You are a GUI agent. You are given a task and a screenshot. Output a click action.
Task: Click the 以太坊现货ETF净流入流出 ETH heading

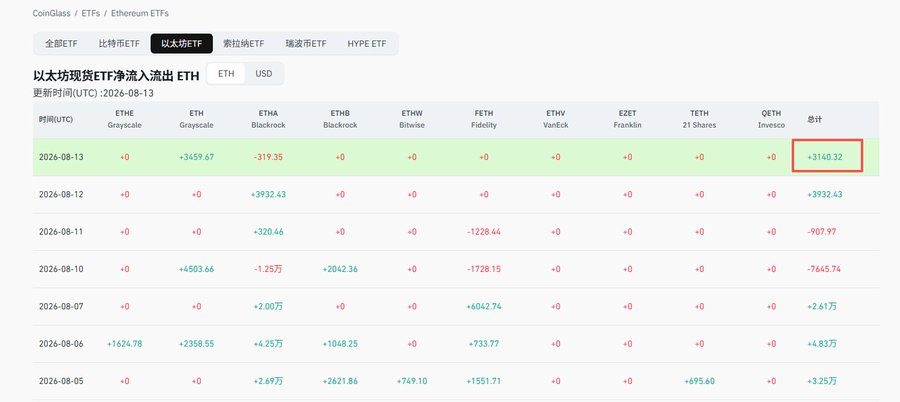116,75
